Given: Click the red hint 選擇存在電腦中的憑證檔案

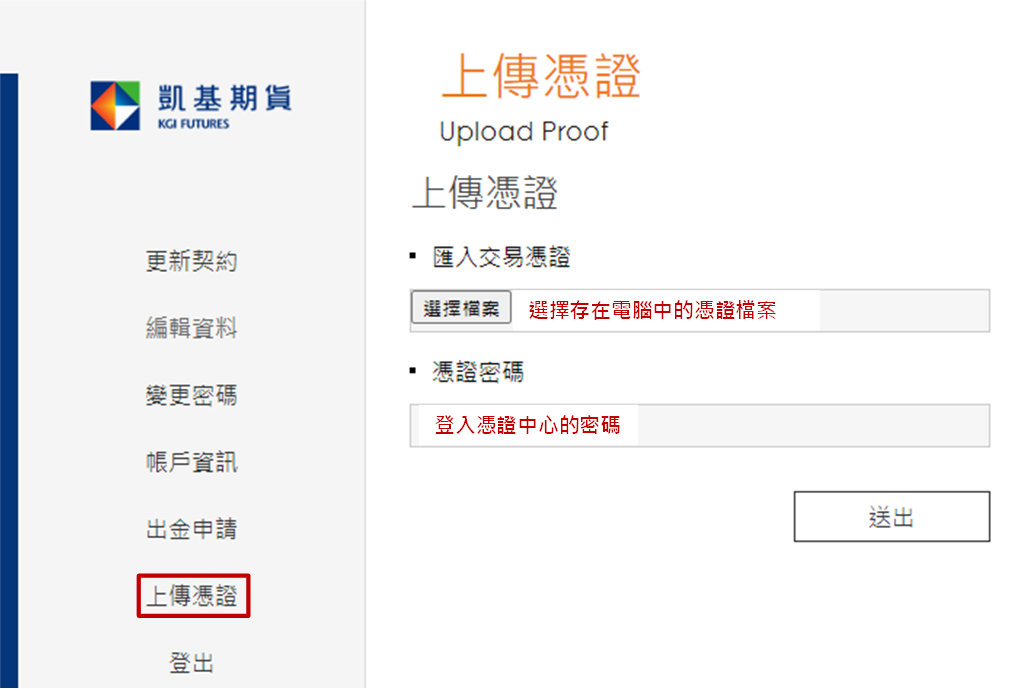Looking at the screenshot, I should pyautogui.click(x=652, y=310).
